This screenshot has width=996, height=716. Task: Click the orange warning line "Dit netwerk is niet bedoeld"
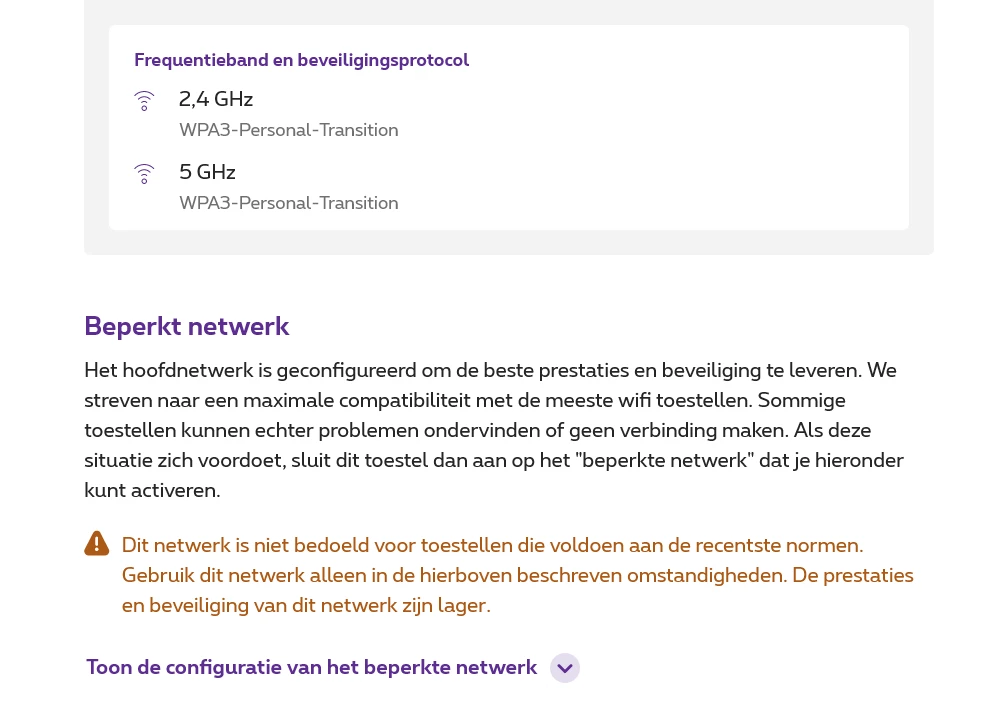[x=492, y=545]
